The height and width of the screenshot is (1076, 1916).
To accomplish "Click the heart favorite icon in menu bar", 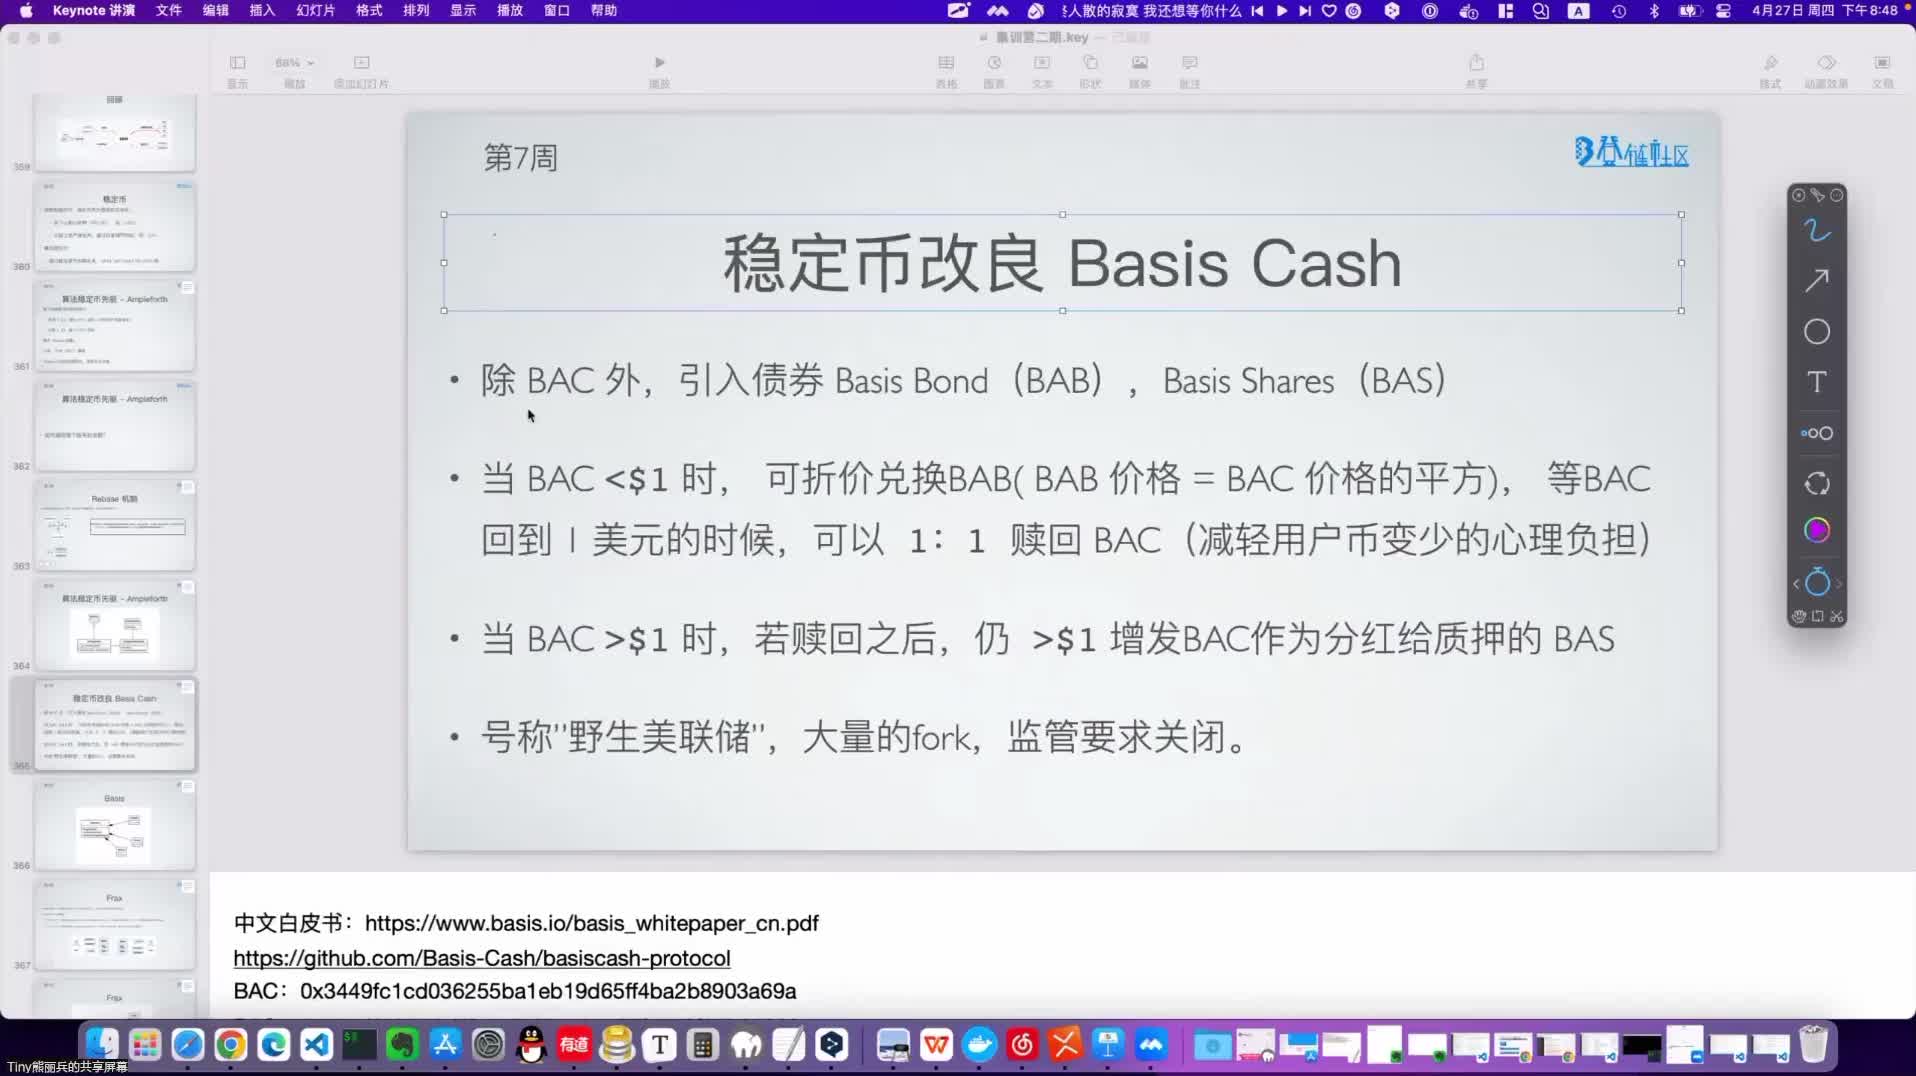I will [x=1329, y=10].
